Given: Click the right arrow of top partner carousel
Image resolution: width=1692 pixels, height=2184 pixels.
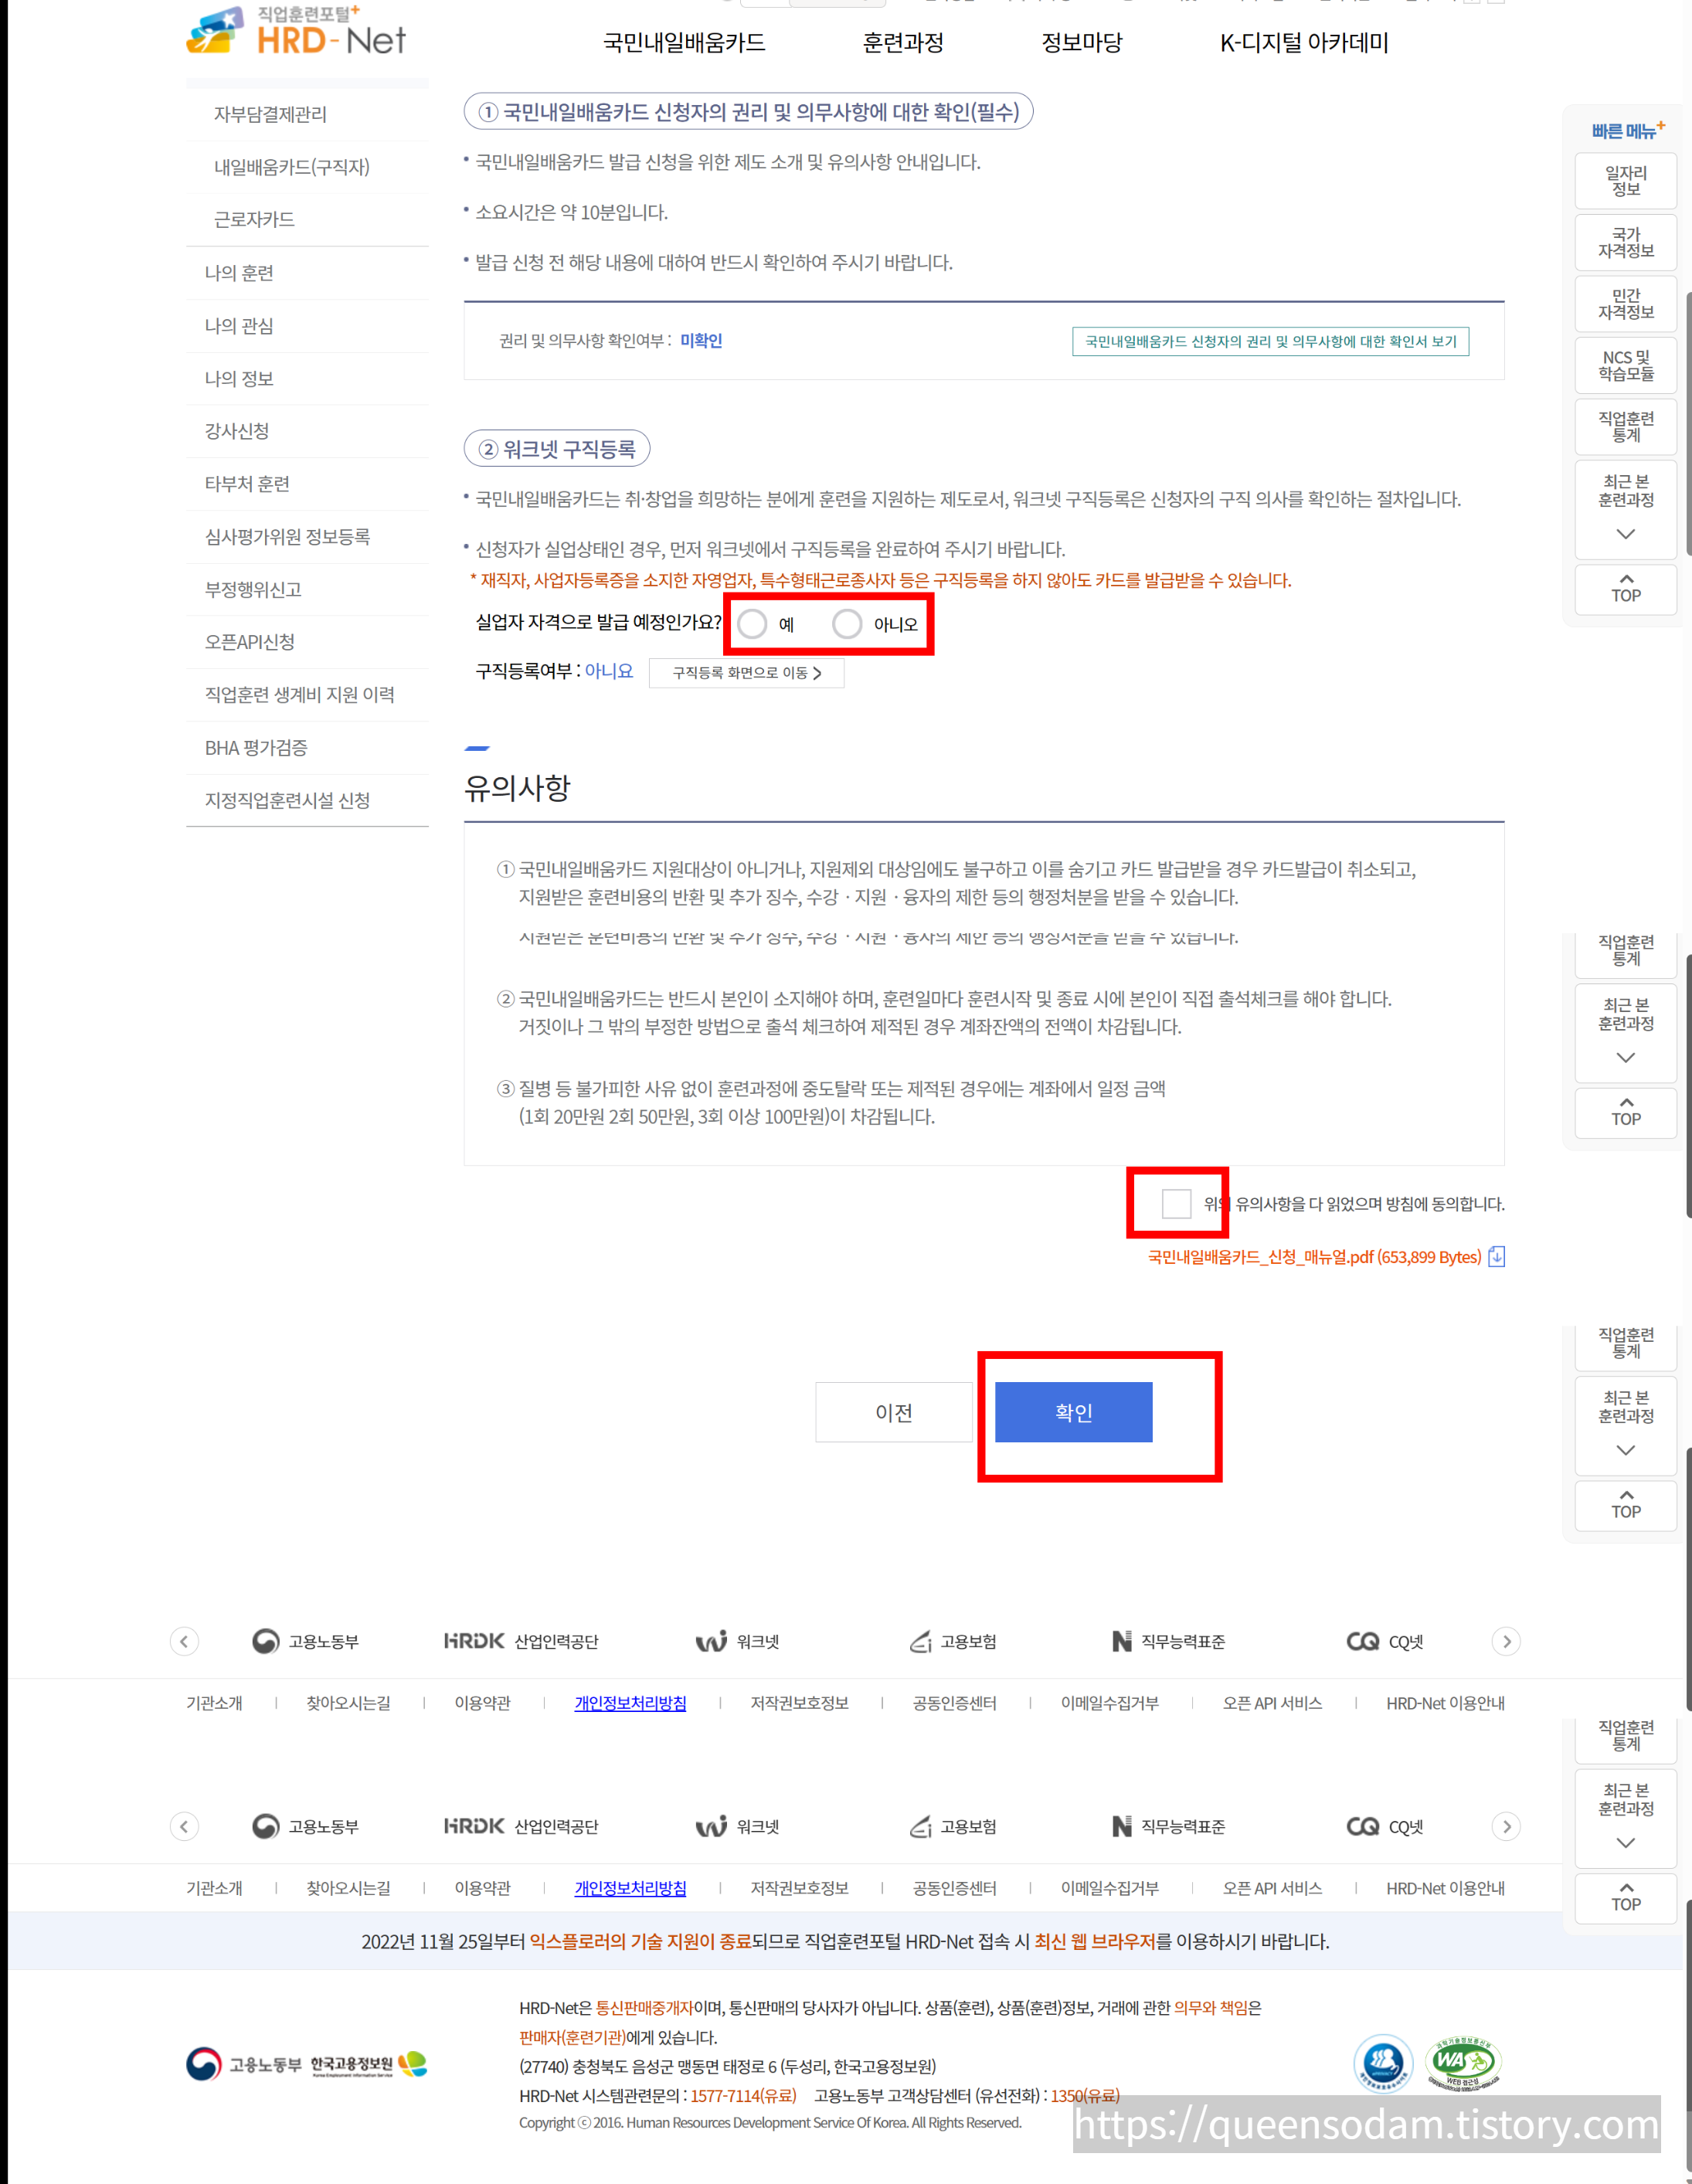Looking at the screenshot, I should point(1506,1641).
